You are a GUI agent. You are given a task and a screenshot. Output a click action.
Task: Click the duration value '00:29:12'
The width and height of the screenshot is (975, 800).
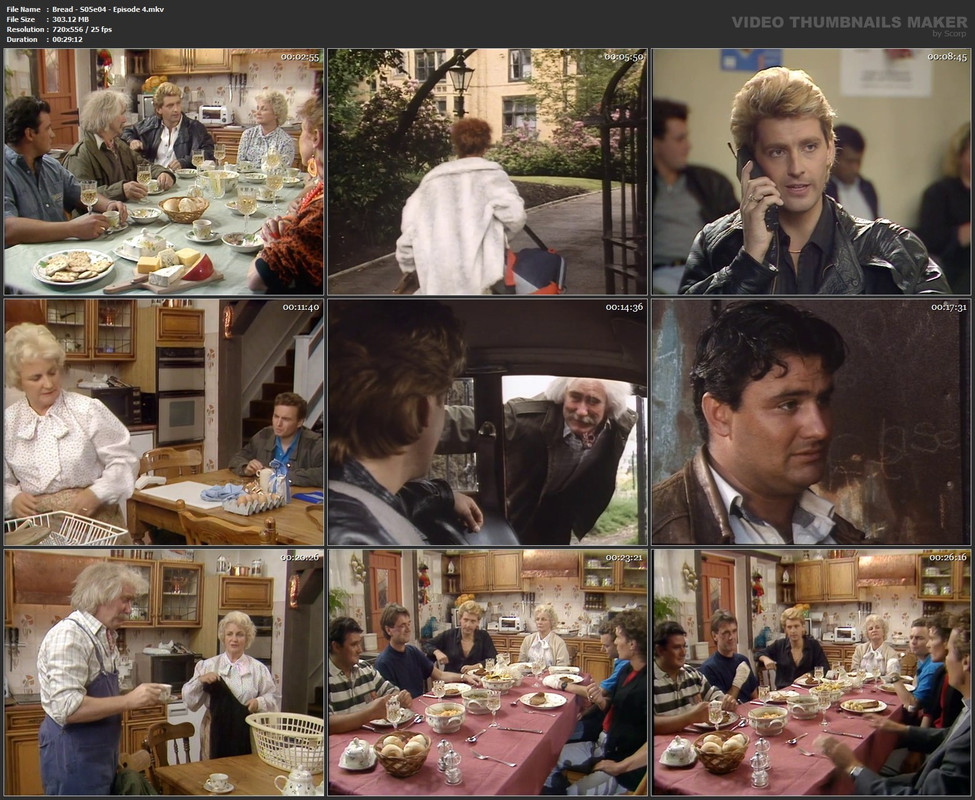click(67, 39)
